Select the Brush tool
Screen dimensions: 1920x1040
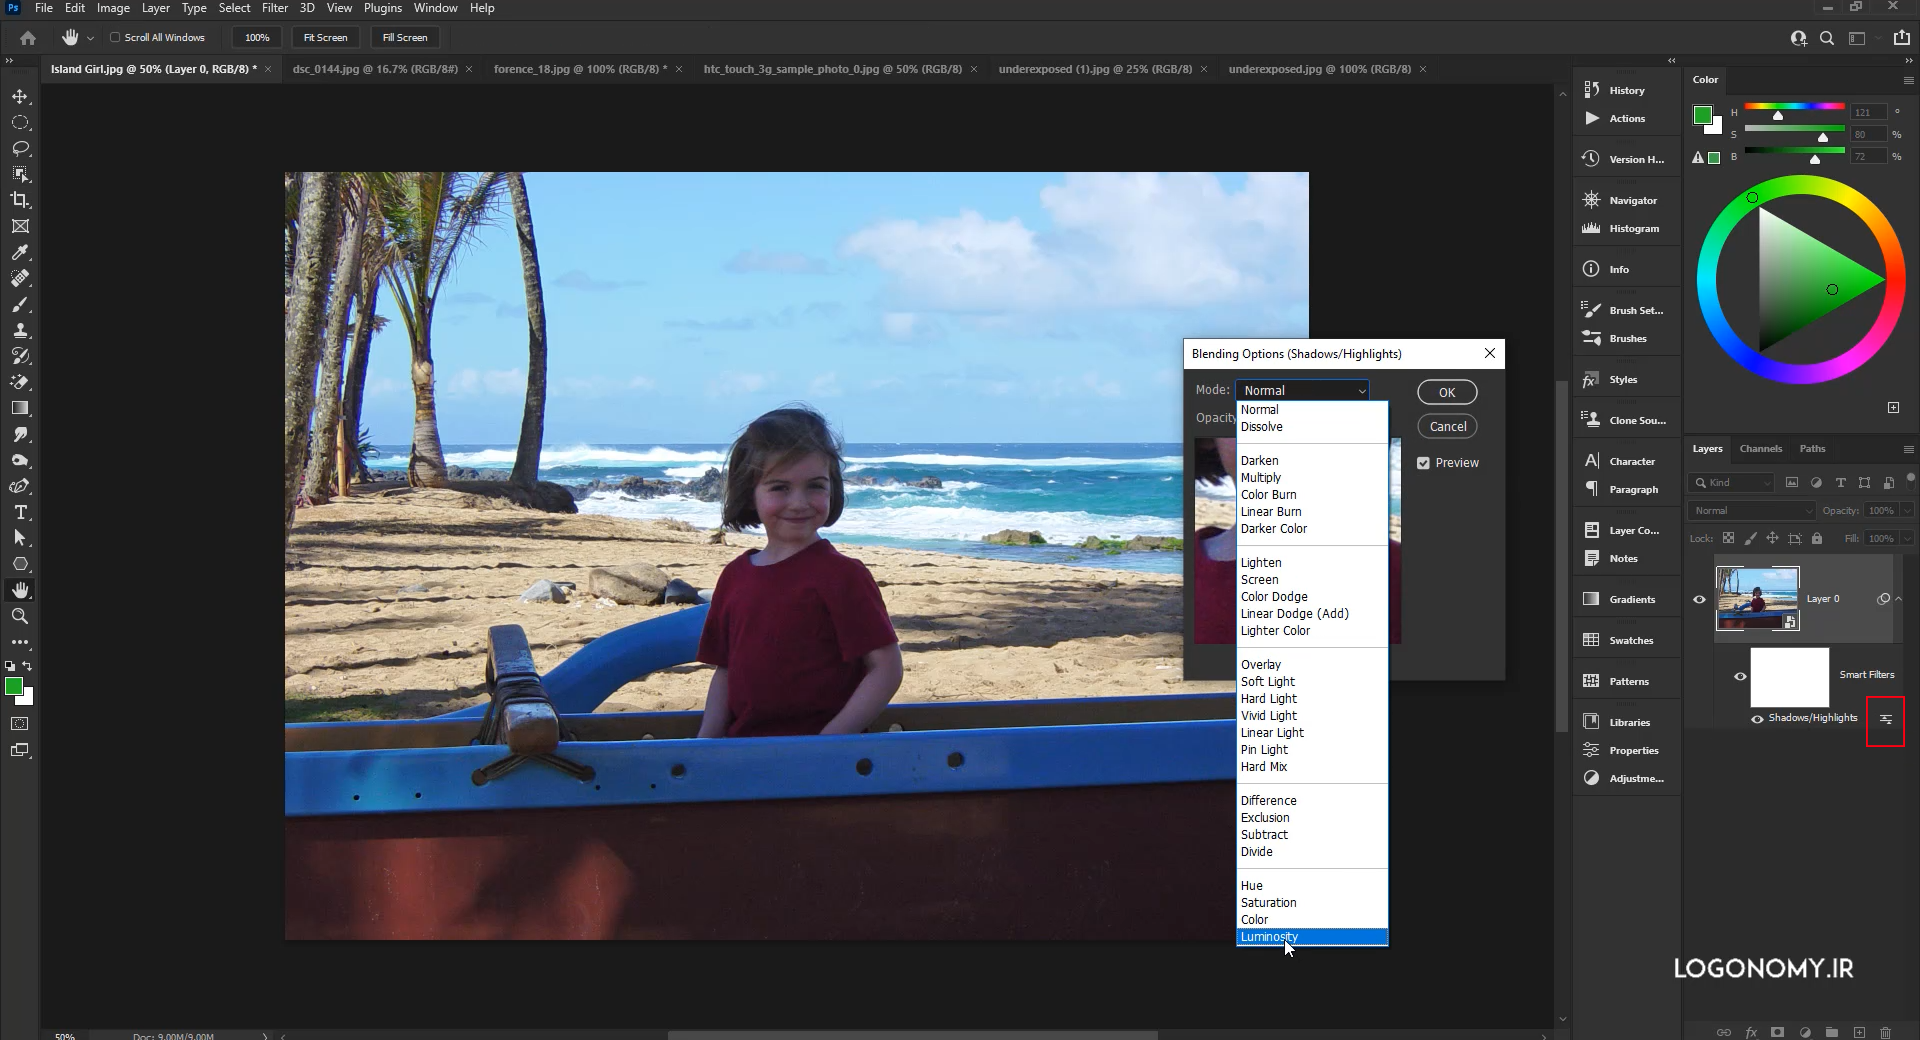coord(20,305)
